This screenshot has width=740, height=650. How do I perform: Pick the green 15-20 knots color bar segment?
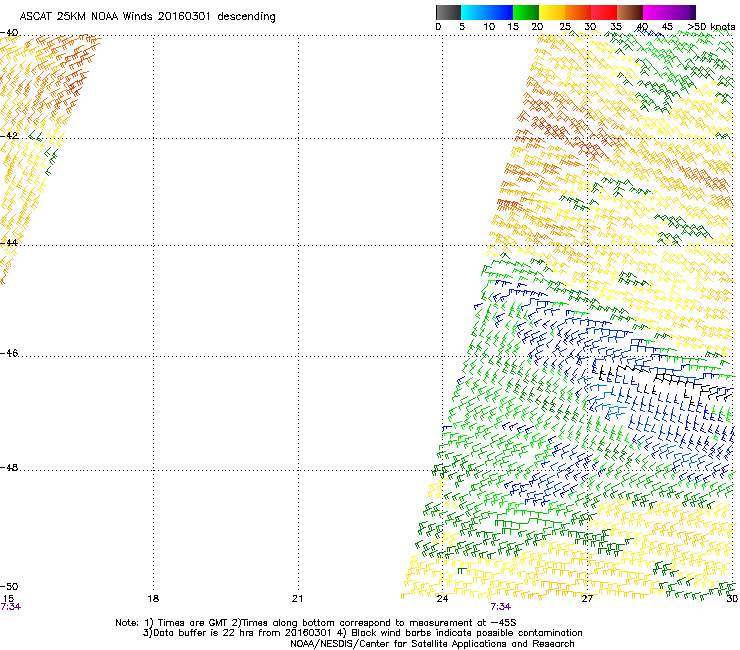(x=526, y=12)
